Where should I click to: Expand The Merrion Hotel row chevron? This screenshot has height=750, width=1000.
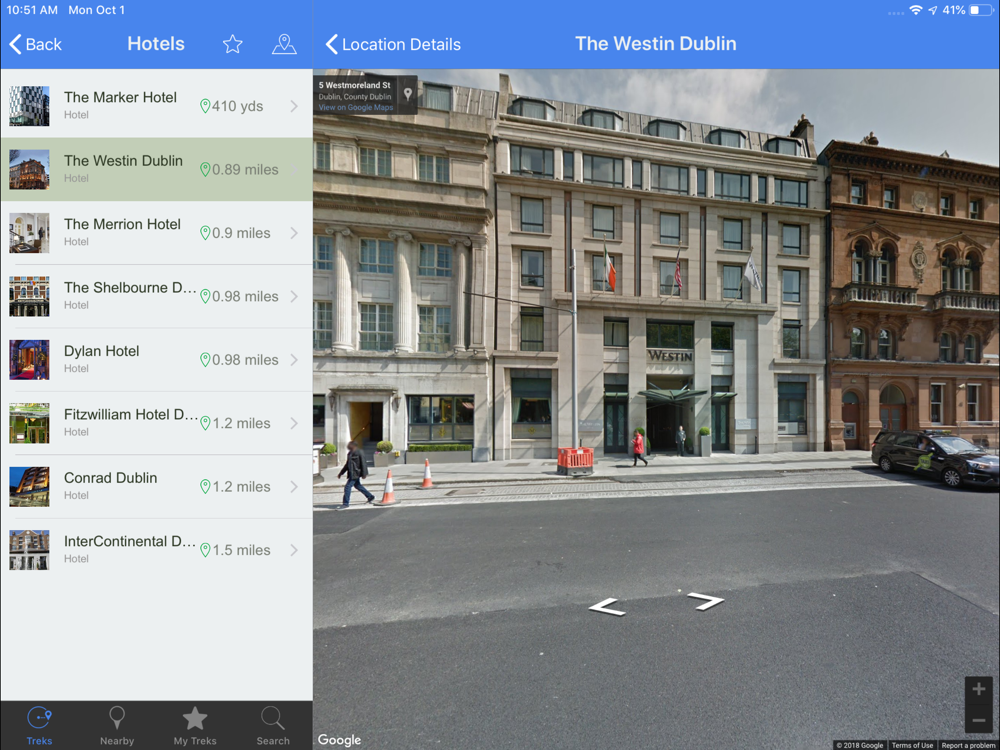click(294, 233)
